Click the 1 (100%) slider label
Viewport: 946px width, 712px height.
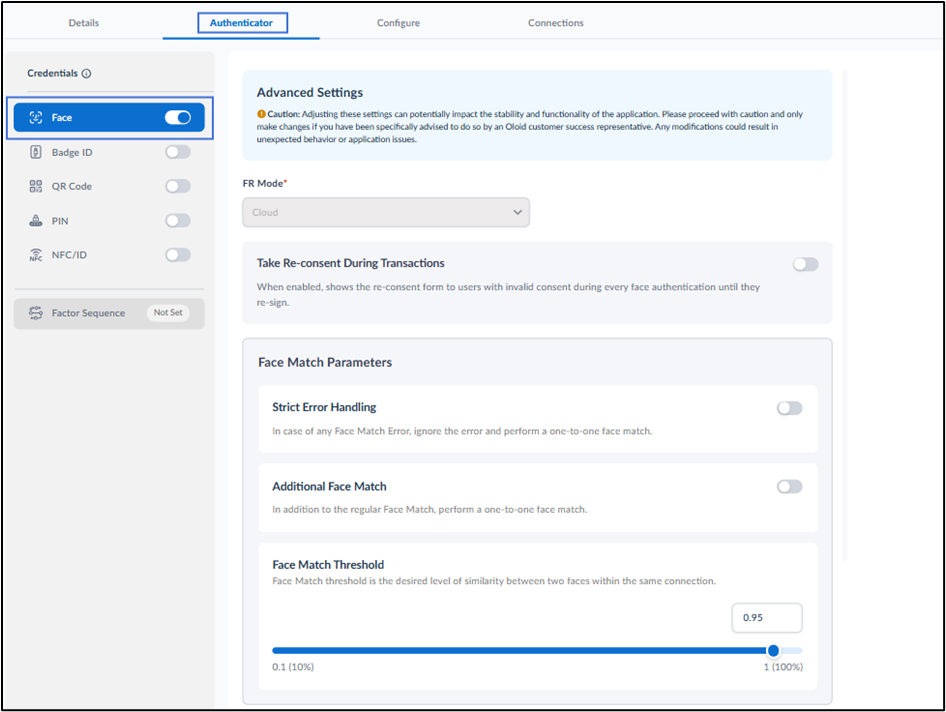pos(783,667)
